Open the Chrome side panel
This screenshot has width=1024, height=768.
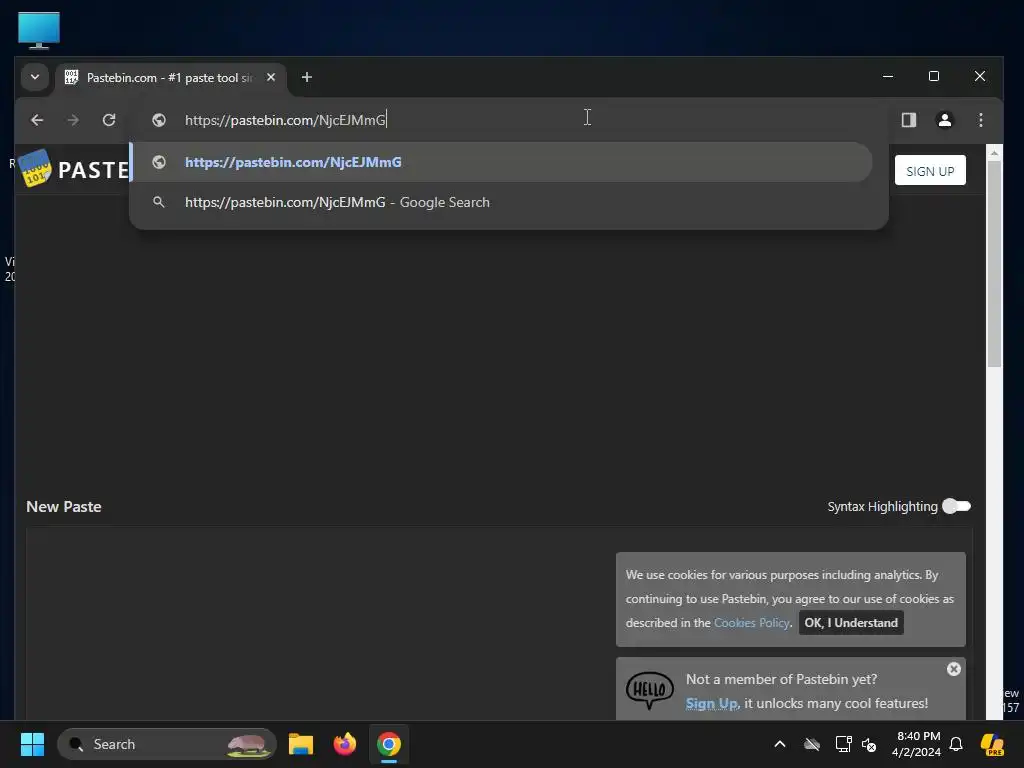(908, 120)
